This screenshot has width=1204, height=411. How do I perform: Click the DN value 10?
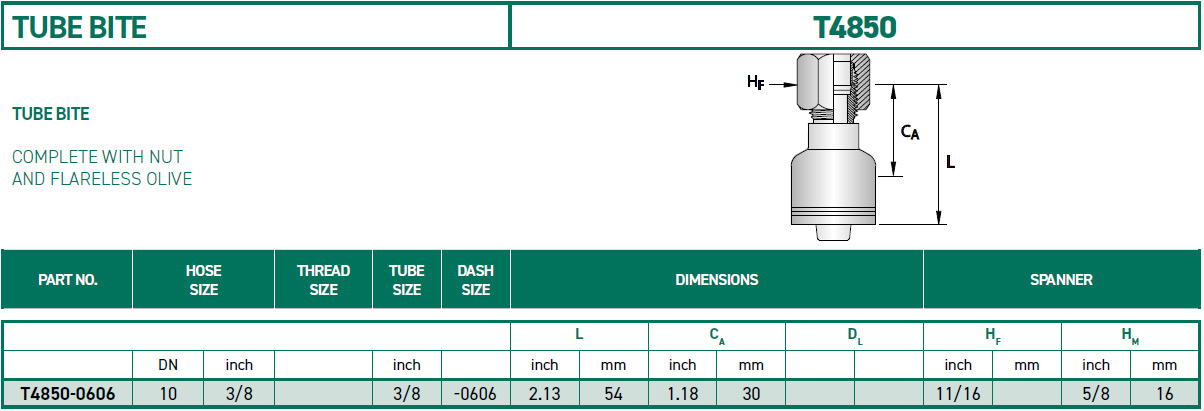(168, 394)
